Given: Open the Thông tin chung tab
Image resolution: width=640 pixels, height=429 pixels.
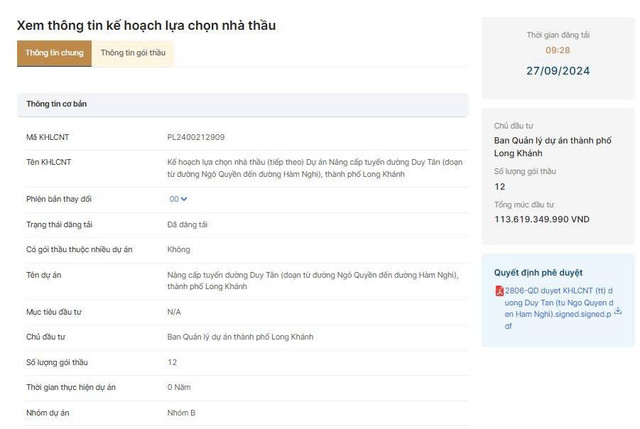Looking at the screenshot, I should (54, 53).
